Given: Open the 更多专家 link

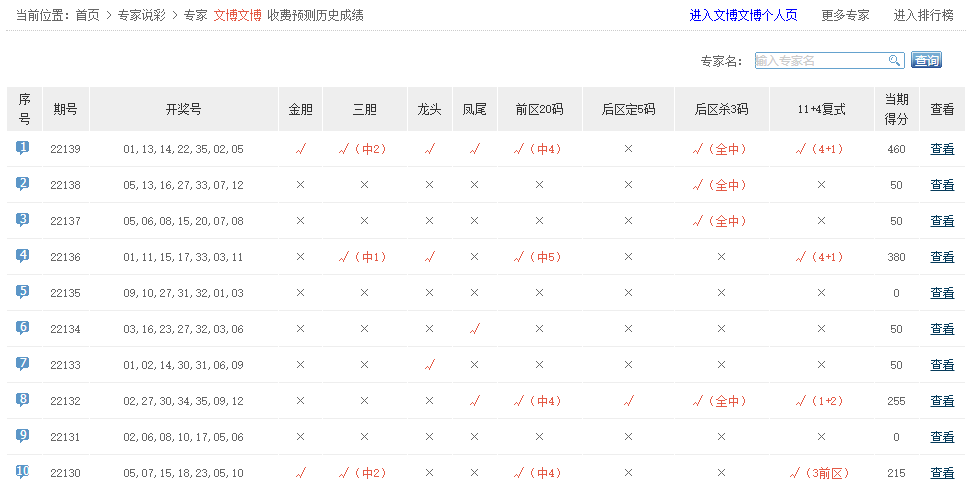Looking at the screenshot, I should point(845,15).
